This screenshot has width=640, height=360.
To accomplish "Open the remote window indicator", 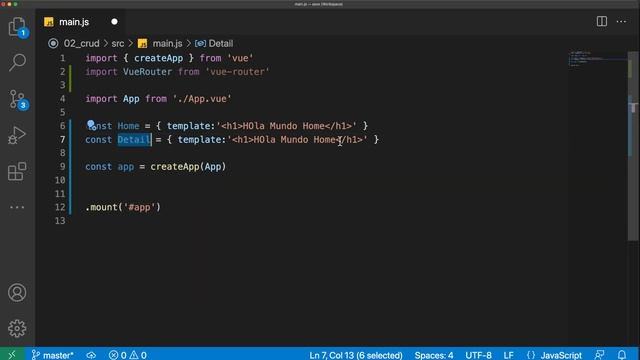I will pos(12,355).
